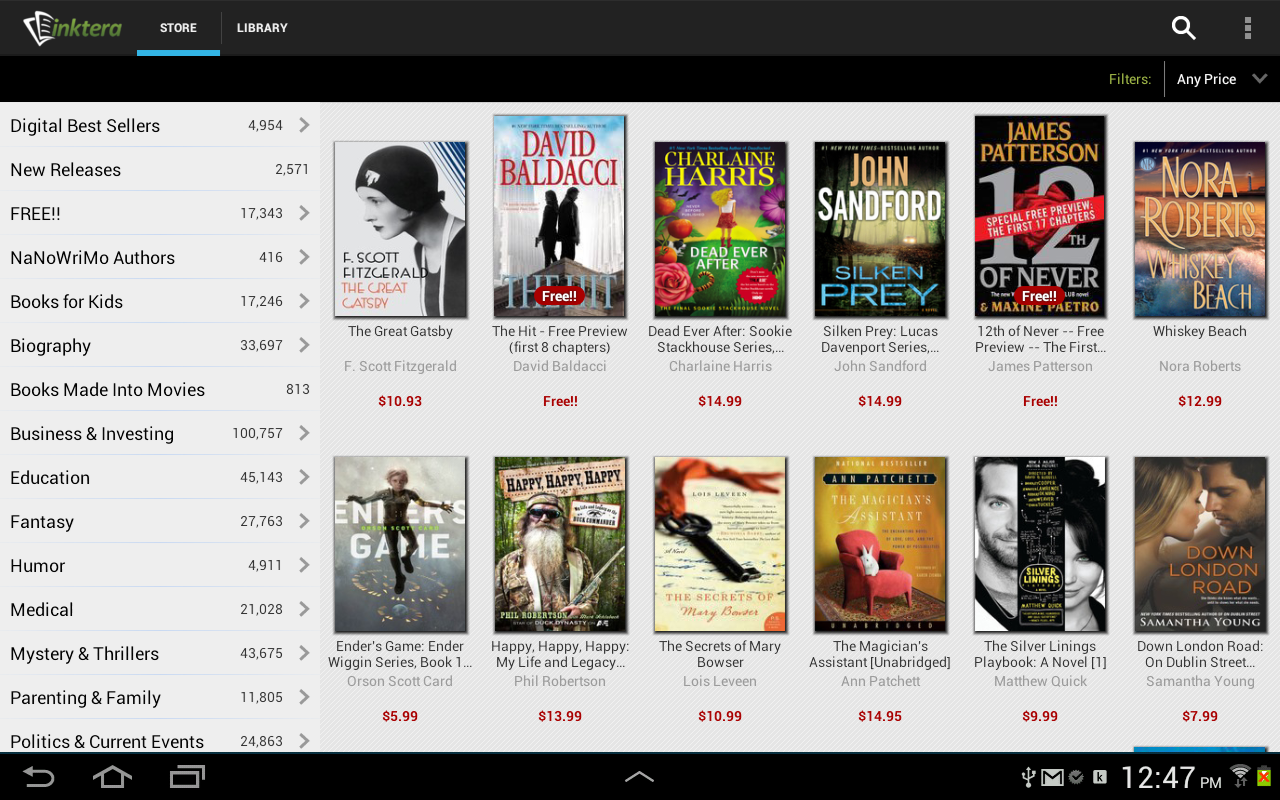Open Books Made Into Movies category

[x=160, y=389]
